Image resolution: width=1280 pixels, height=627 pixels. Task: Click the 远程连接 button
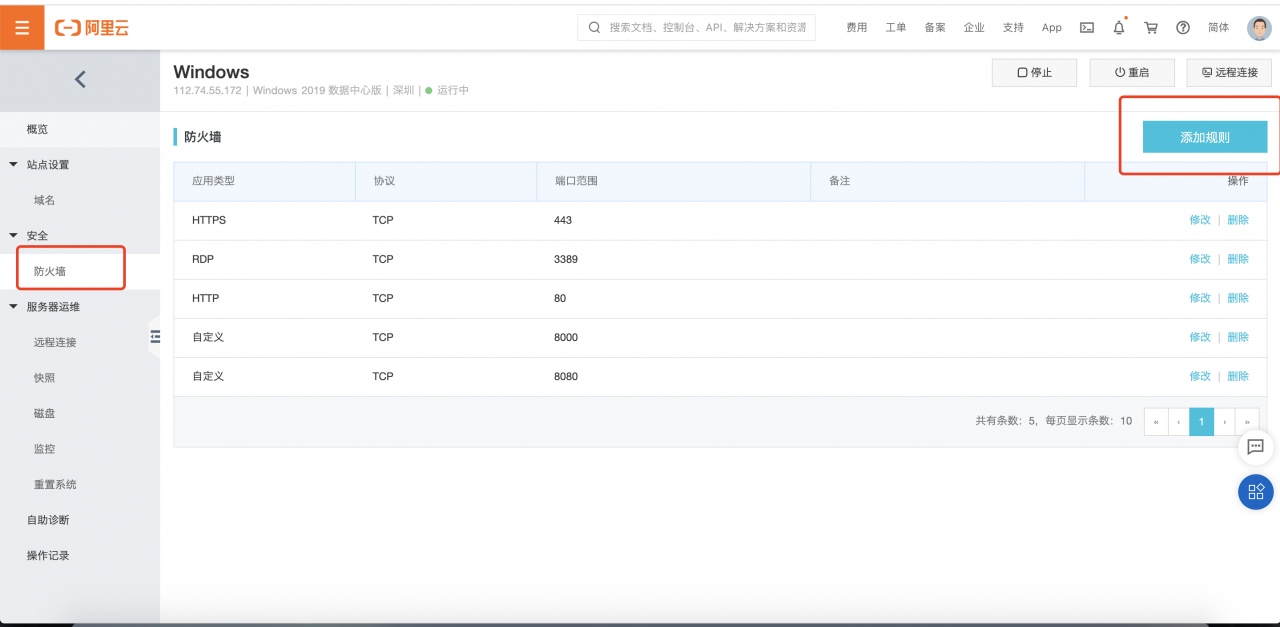pos(1229,72)
